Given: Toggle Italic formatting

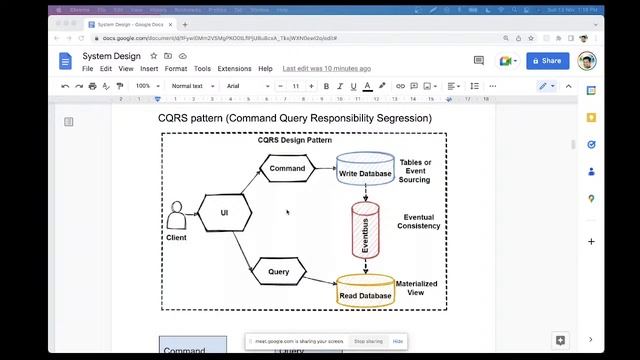Looking at the screenshot, I should click(x=340, y=86).
